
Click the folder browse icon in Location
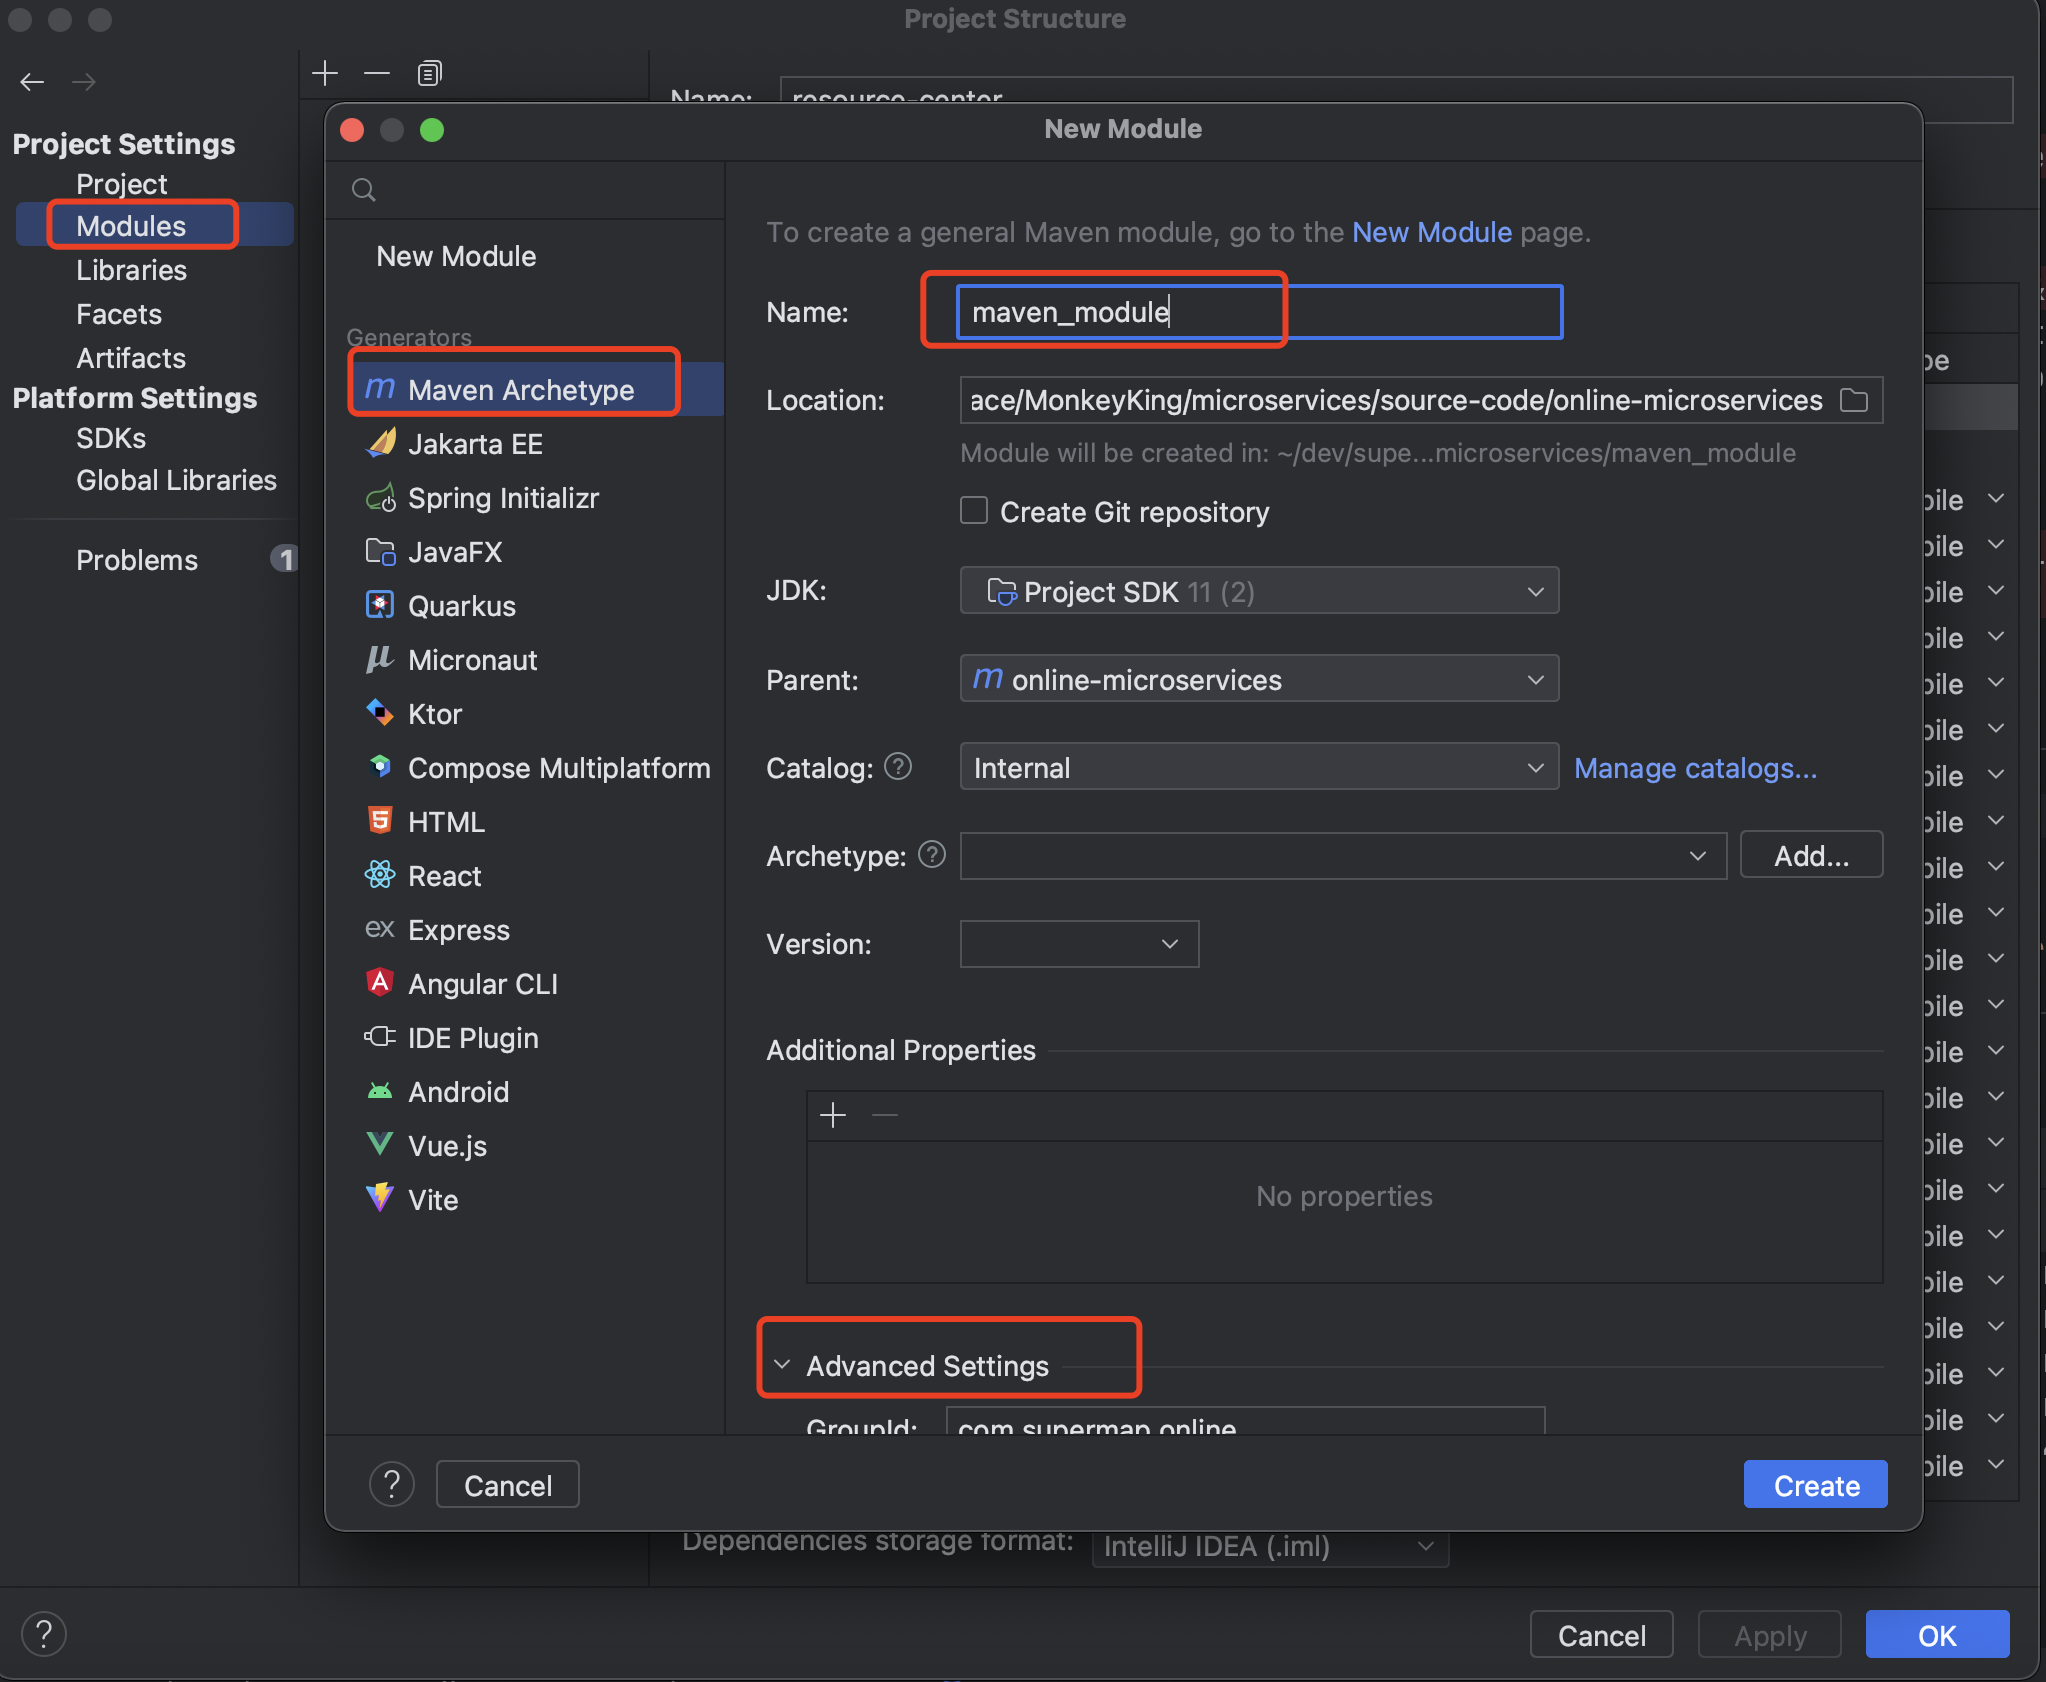coord(1854,400)
